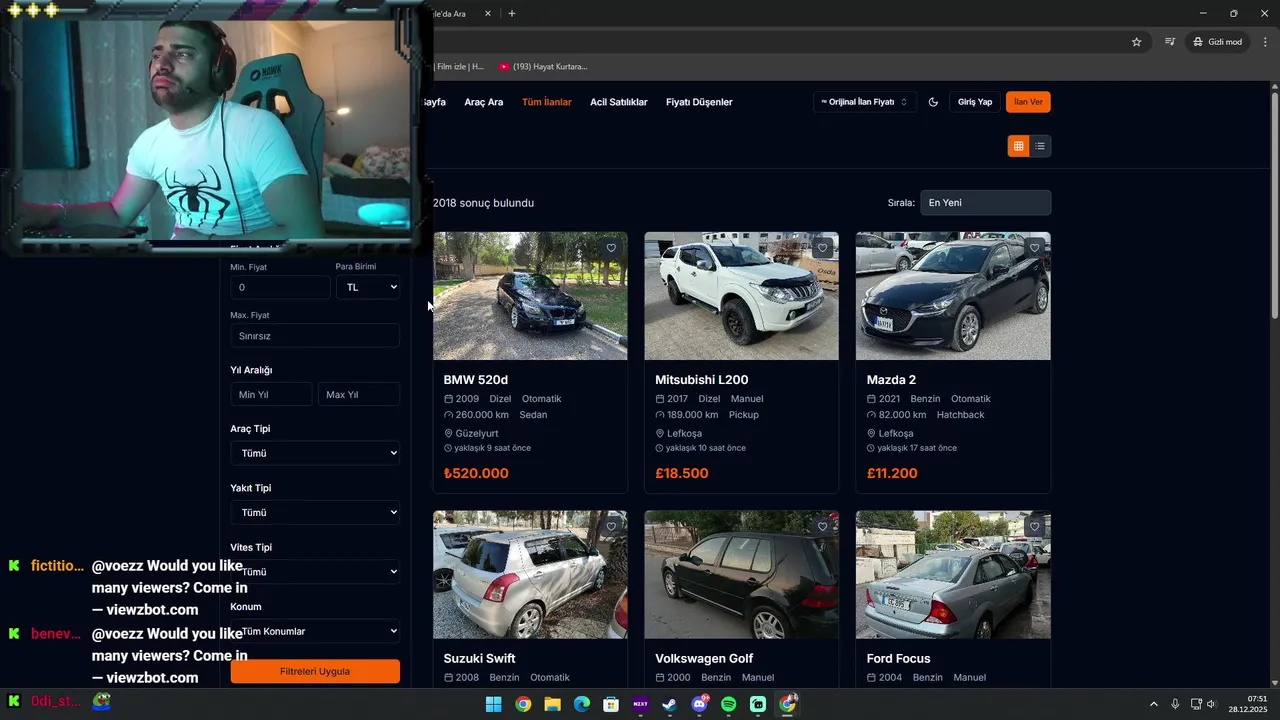Focus the Max Yıl input
This screenshot has height=720, width=1280.
(359, 394)
